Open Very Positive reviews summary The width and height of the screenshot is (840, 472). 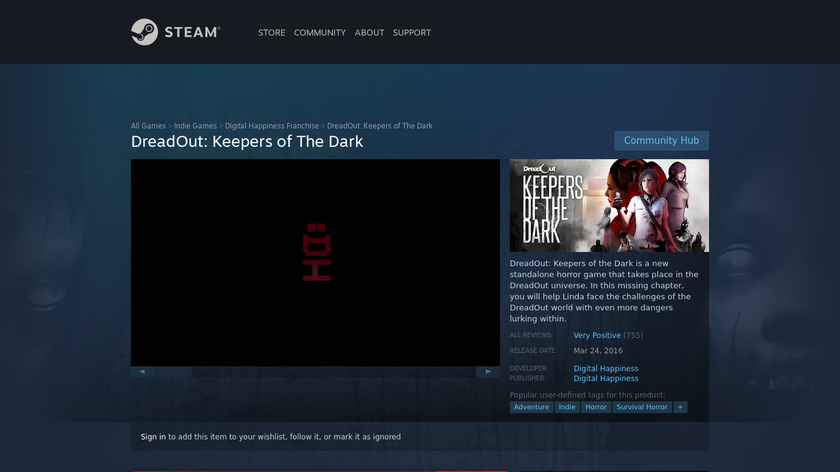(597, 335)
